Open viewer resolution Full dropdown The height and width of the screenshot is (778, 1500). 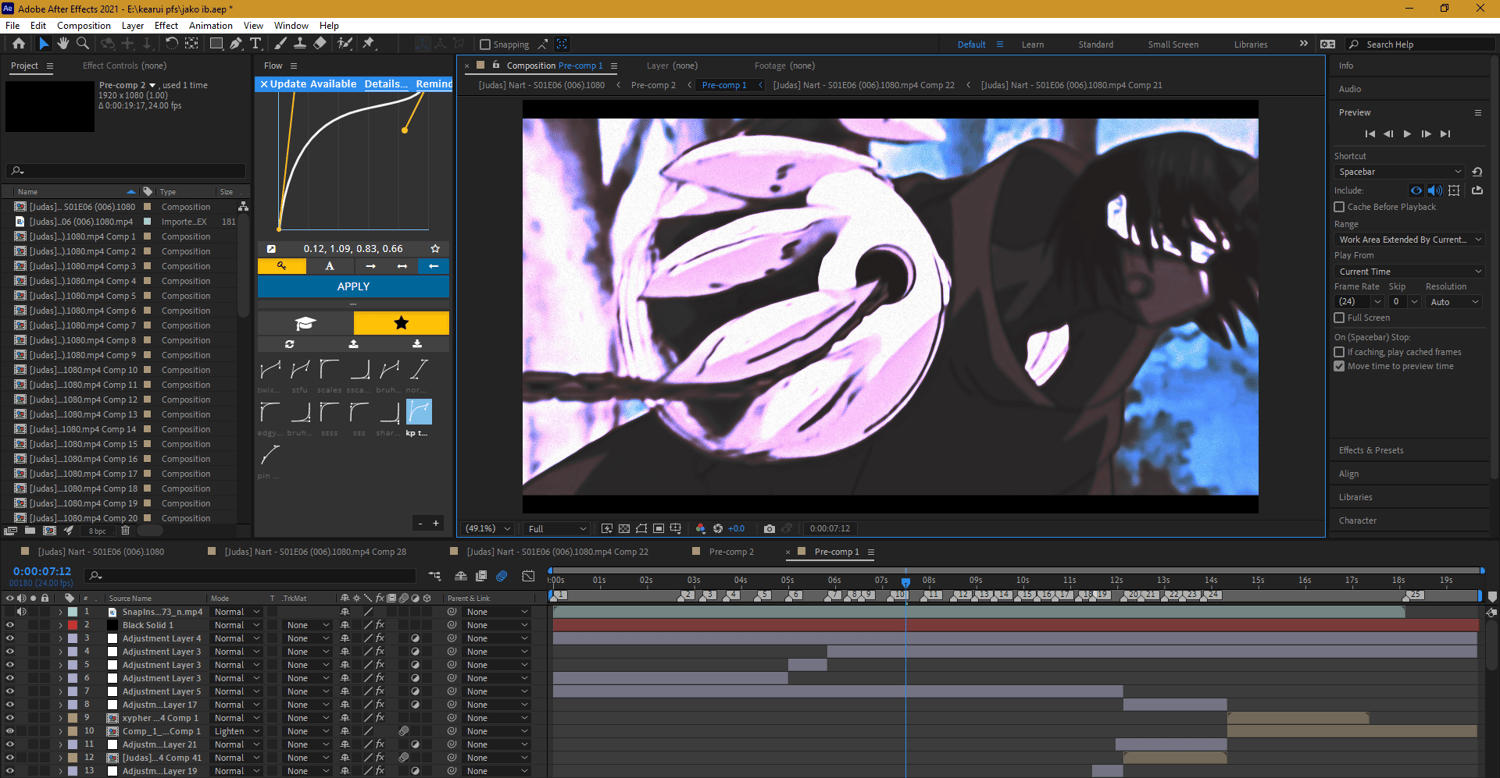tap(556, 528)
